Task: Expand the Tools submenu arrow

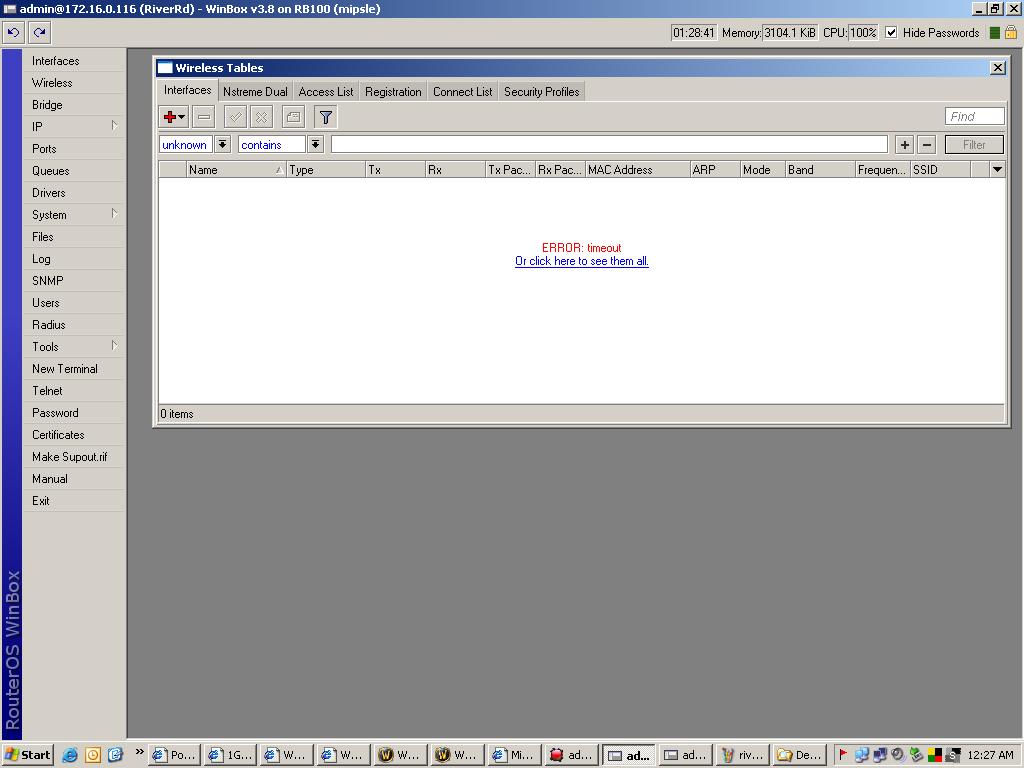Action: tap(114, 345)
